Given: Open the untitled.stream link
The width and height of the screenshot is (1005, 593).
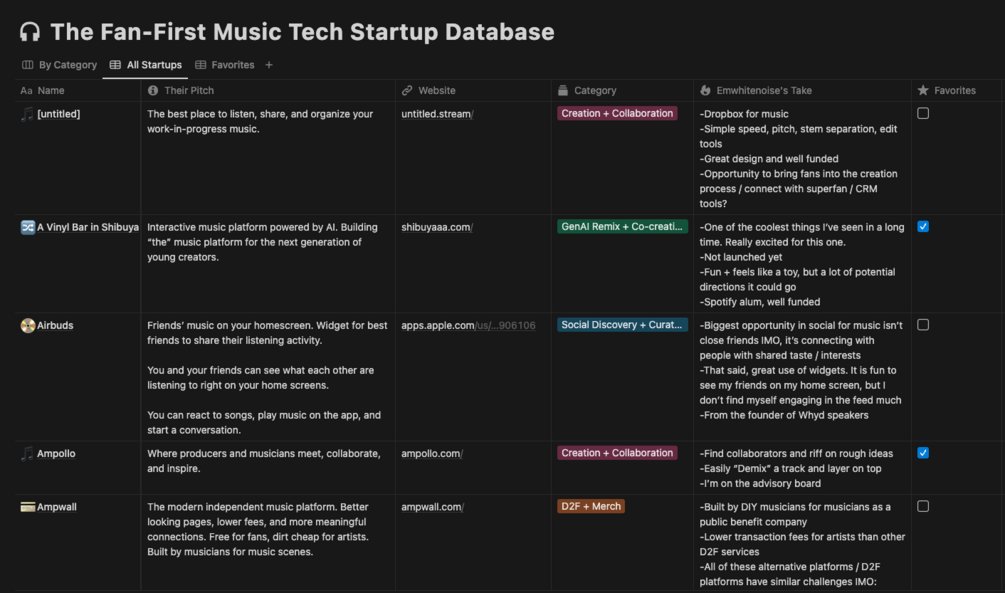Looking at the screenshot, I should click(436, 114).
